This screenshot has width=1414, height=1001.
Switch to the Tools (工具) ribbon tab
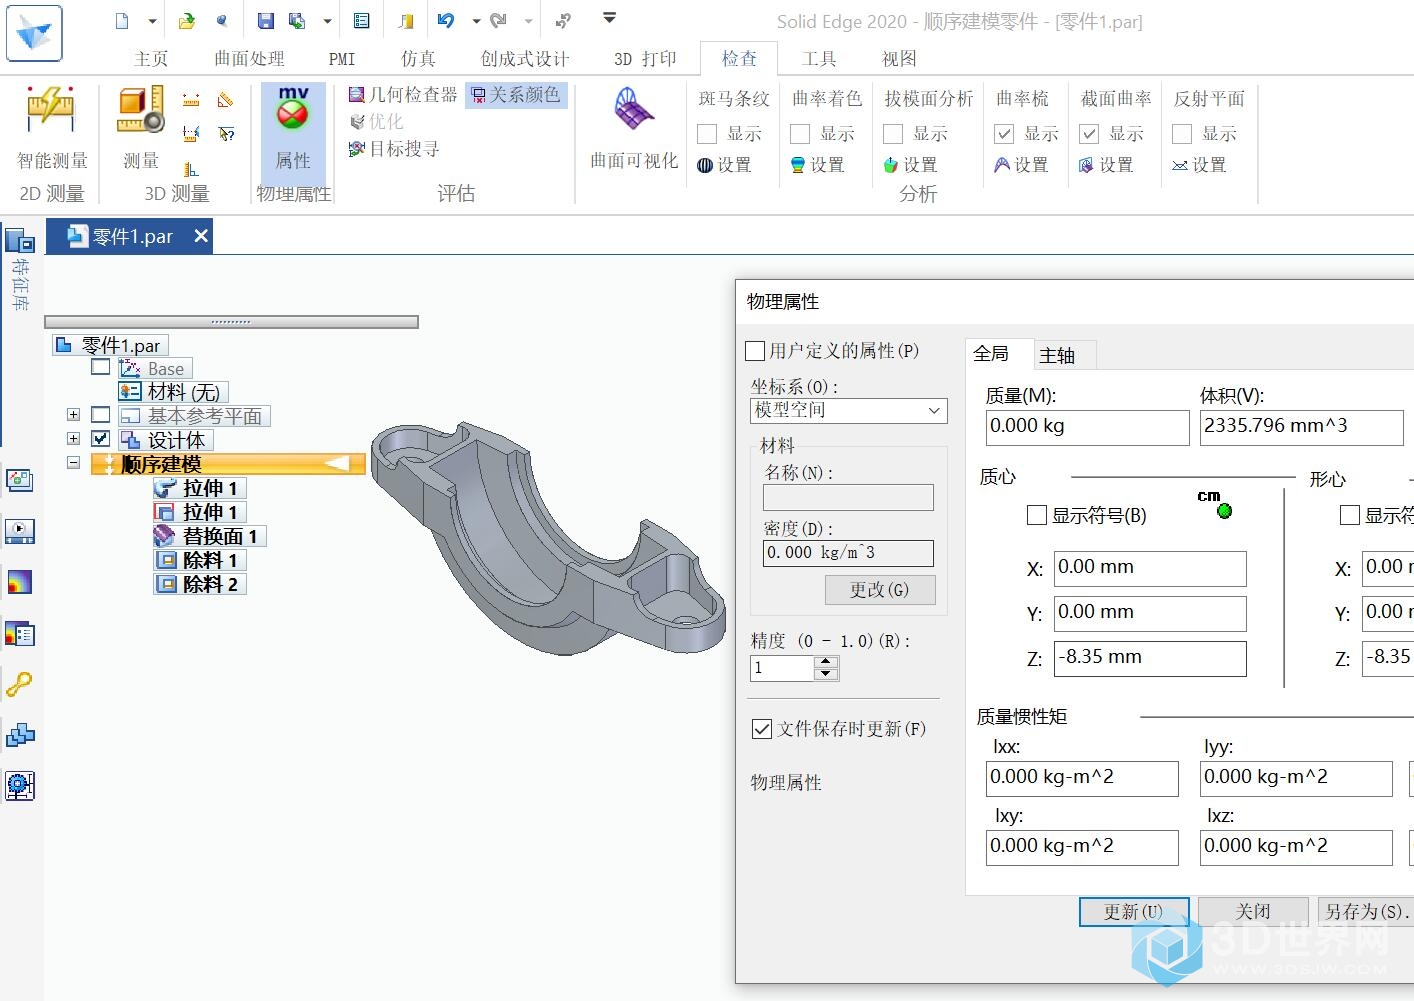point(819,59)
